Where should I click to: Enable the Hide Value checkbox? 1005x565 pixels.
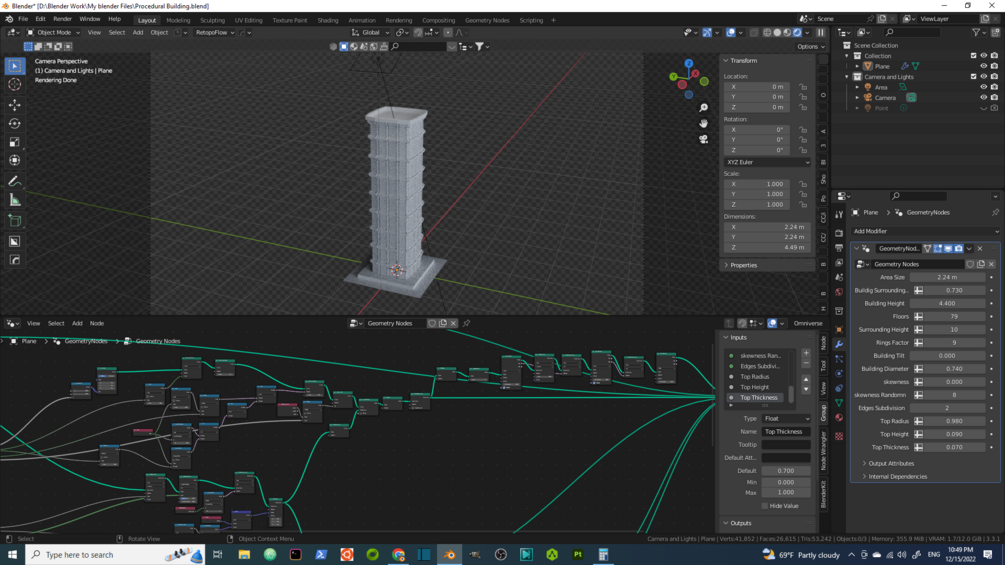(765, 506)
